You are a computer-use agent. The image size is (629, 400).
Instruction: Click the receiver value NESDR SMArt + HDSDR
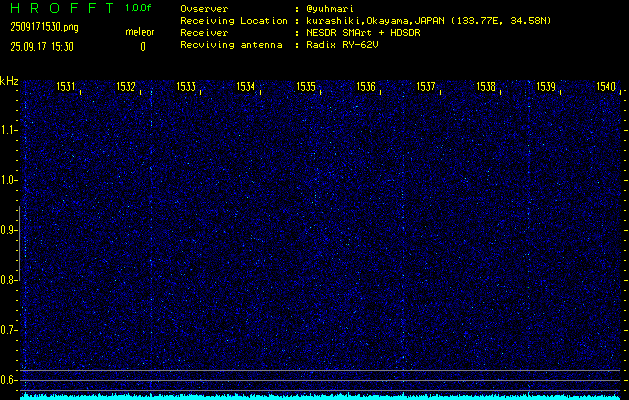[x=363, y=33]
